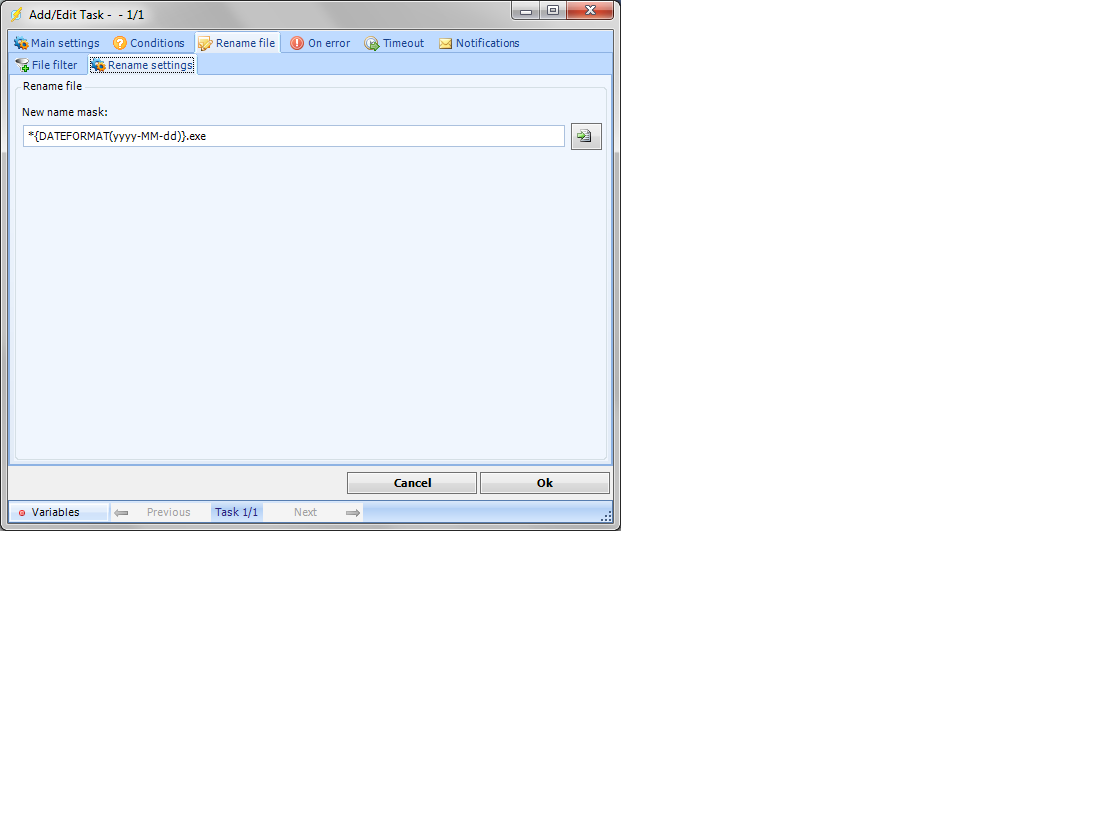This screenshot has width=1095, height=821.
Task: Minimize the Add/Edit Task window
Action: point(527,11)
